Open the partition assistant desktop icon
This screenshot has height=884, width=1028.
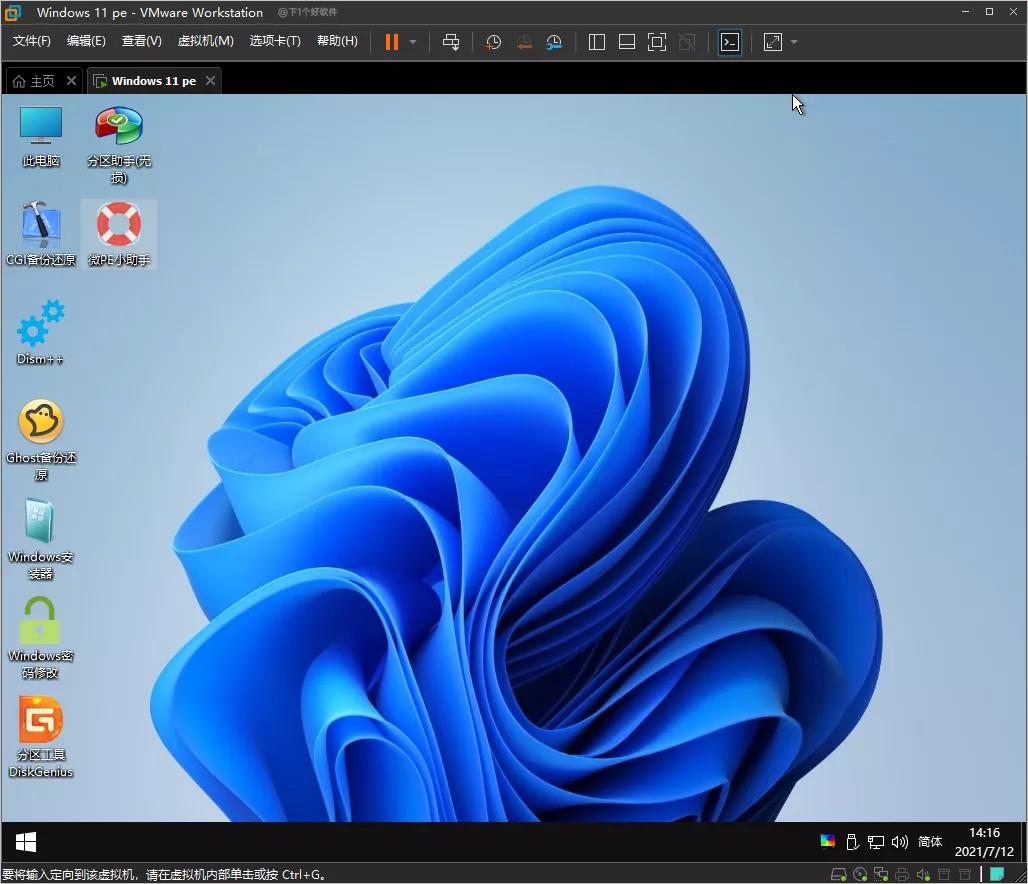click(x=119, y=128)
